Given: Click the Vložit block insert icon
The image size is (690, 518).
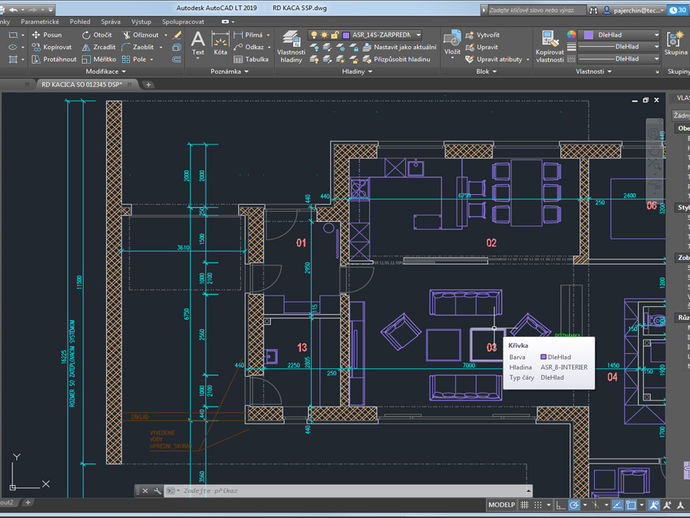Looking at the screenshot, I should (452, 43).
